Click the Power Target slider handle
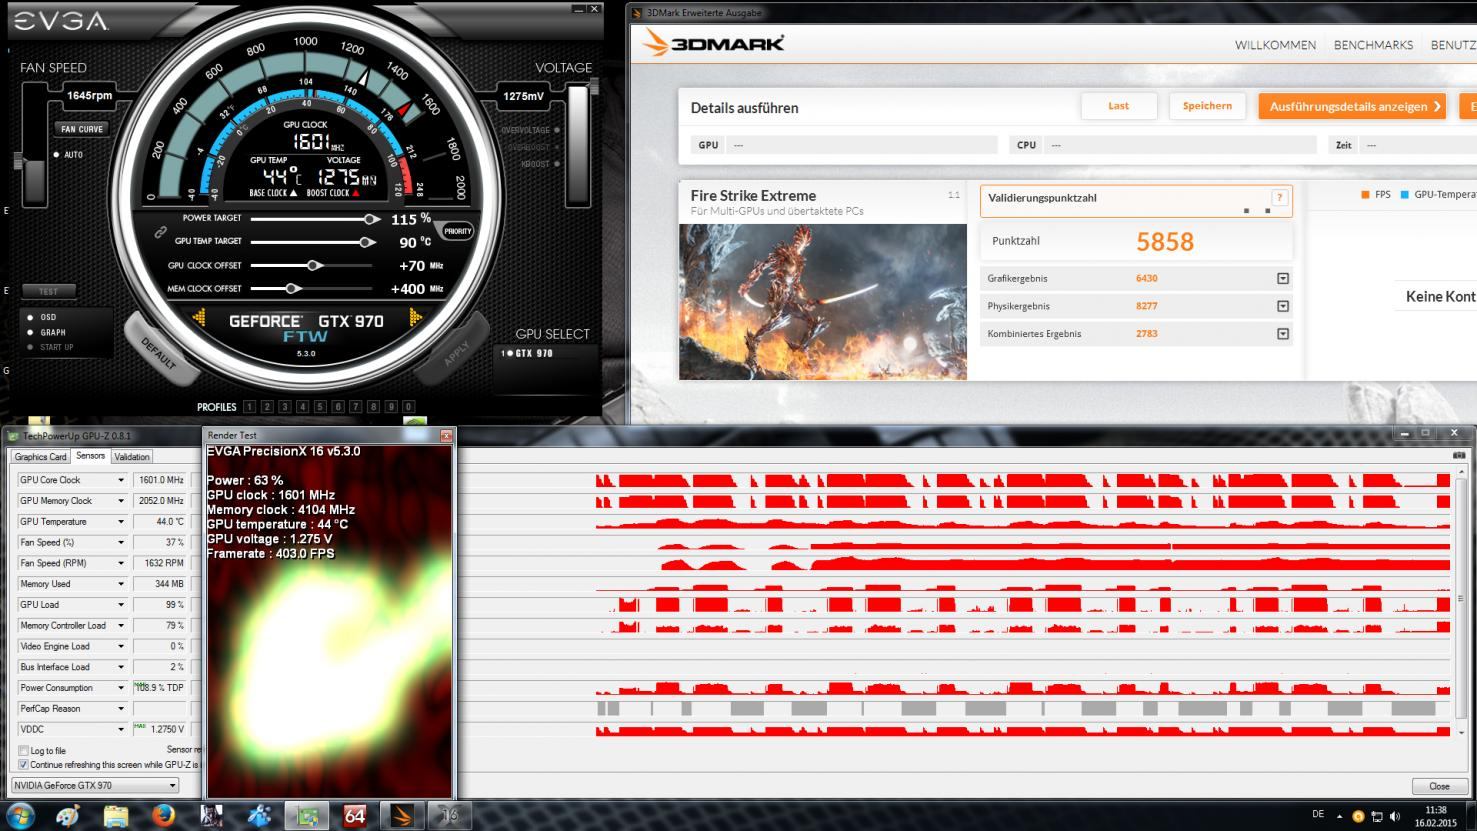 371,219
